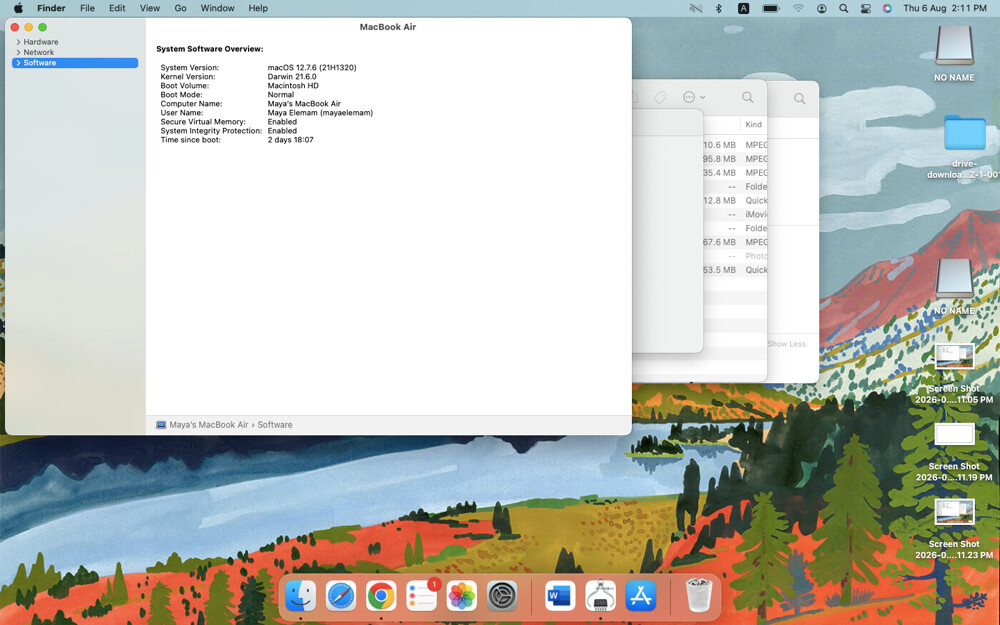This screenshot has width=1000, height=625.
Task: Click the User Name value Maya Elemam
Action: pyautogui.click(x=320, y=112)
